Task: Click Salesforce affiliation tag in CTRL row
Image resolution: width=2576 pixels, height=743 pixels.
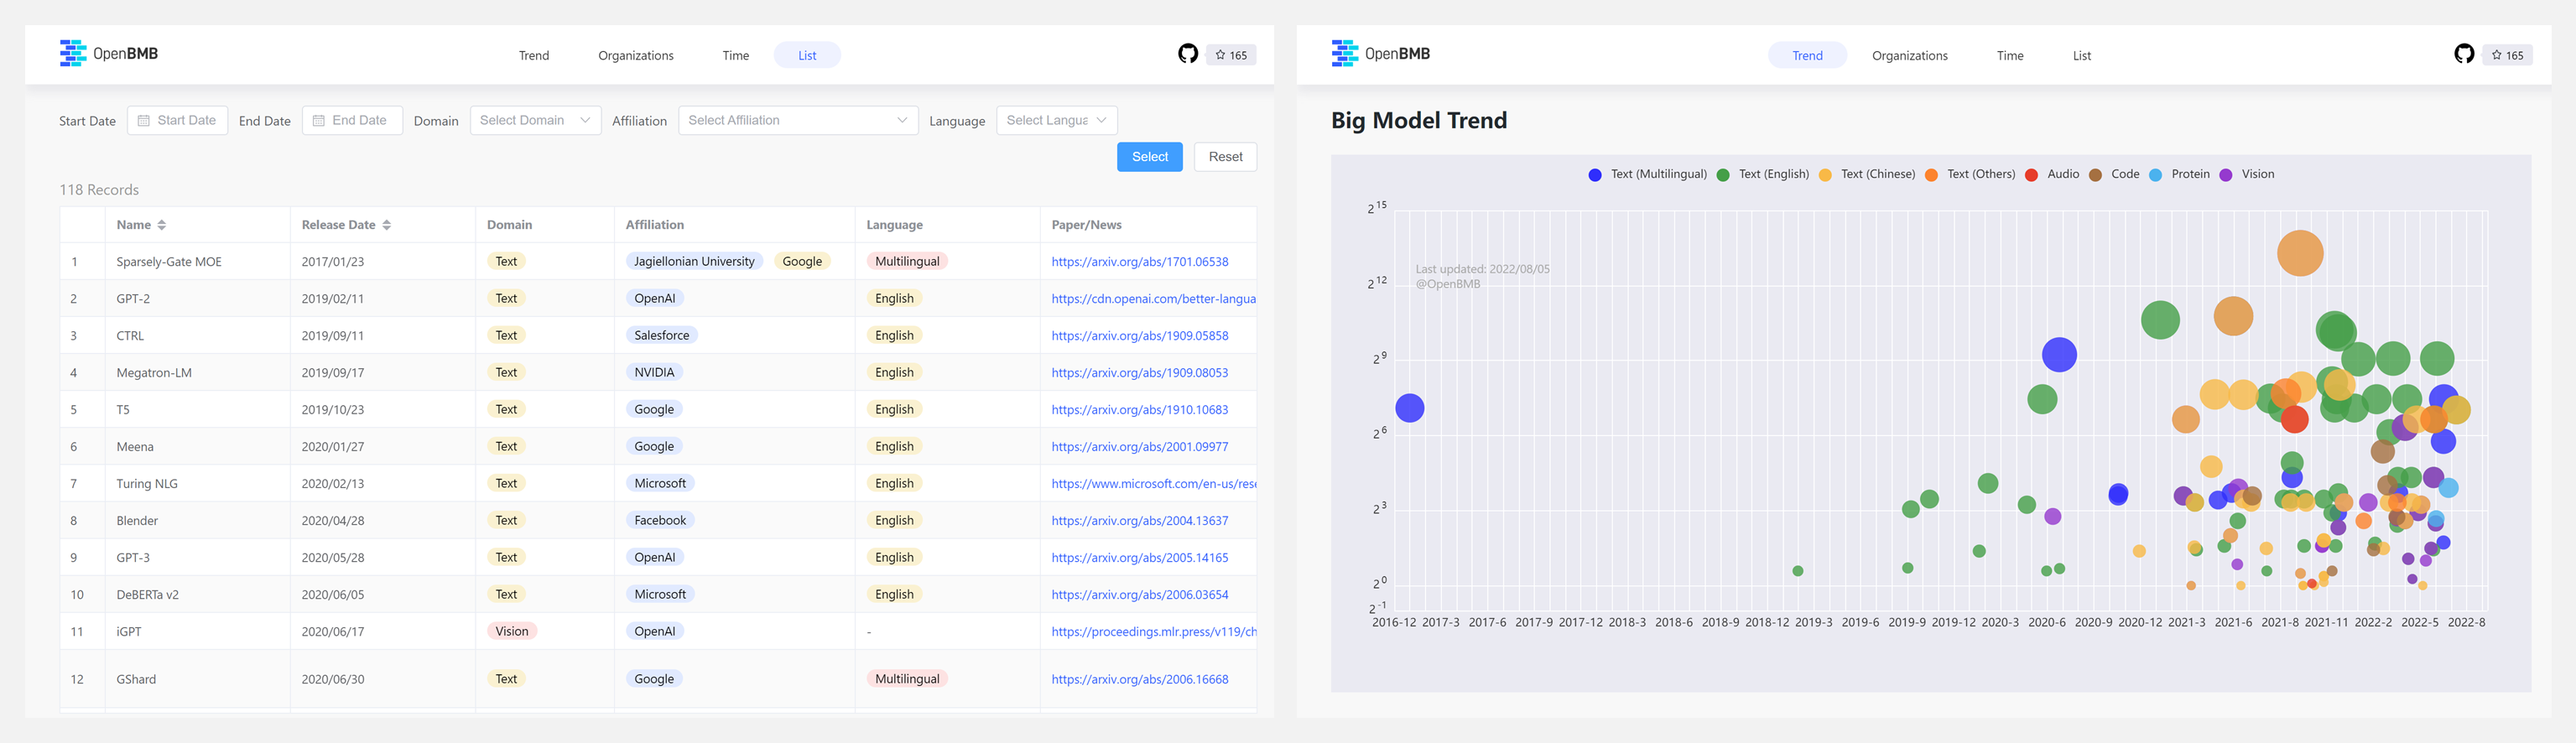Action: 662,336
